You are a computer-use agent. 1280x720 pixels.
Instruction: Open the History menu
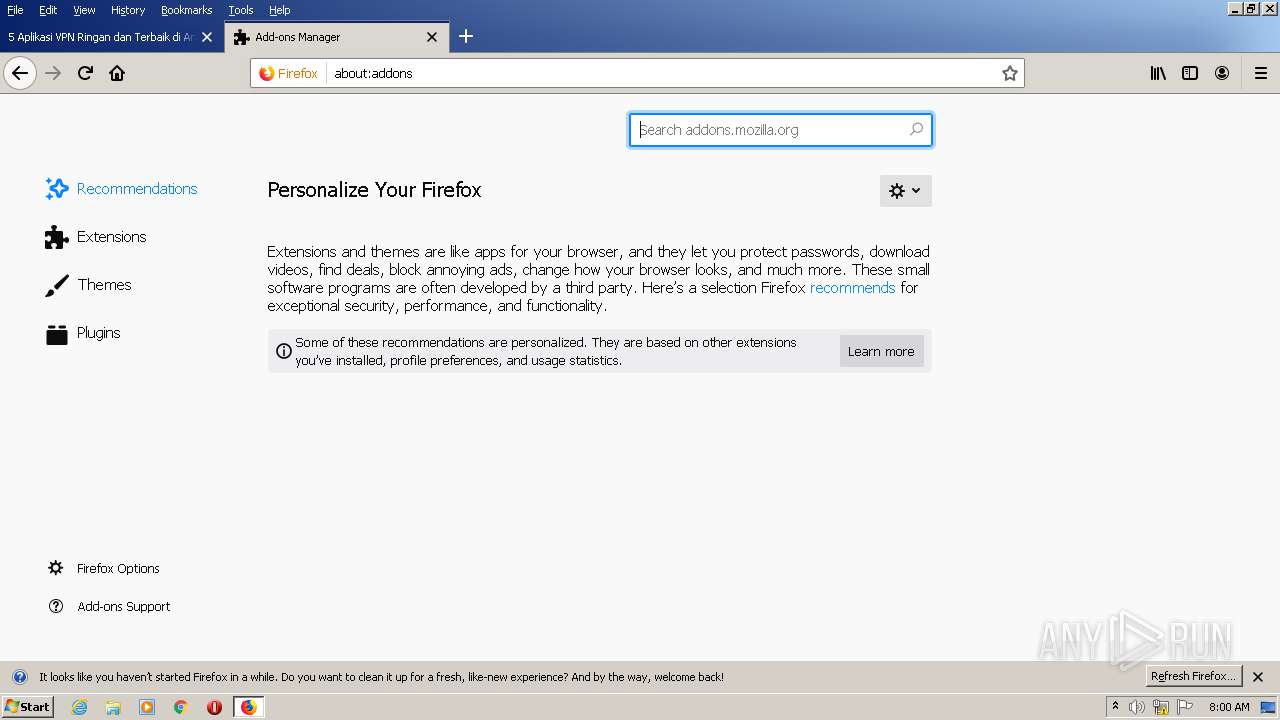pos(128,10)
